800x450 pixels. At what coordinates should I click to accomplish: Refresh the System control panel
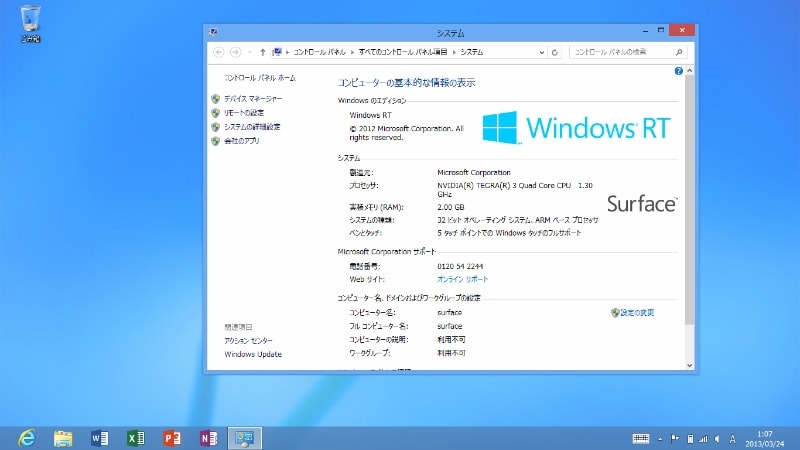point(555,52)
